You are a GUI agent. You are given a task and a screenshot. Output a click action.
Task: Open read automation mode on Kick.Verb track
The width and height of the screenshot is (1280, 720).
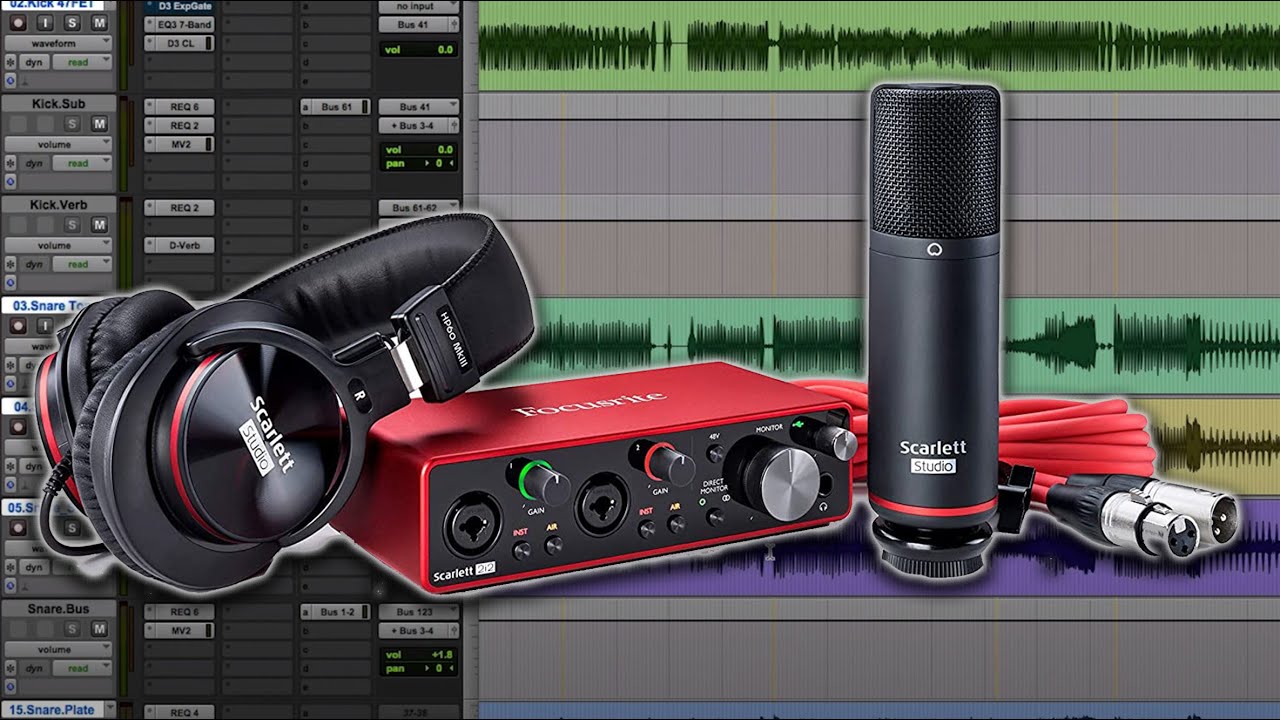point(82,264)
